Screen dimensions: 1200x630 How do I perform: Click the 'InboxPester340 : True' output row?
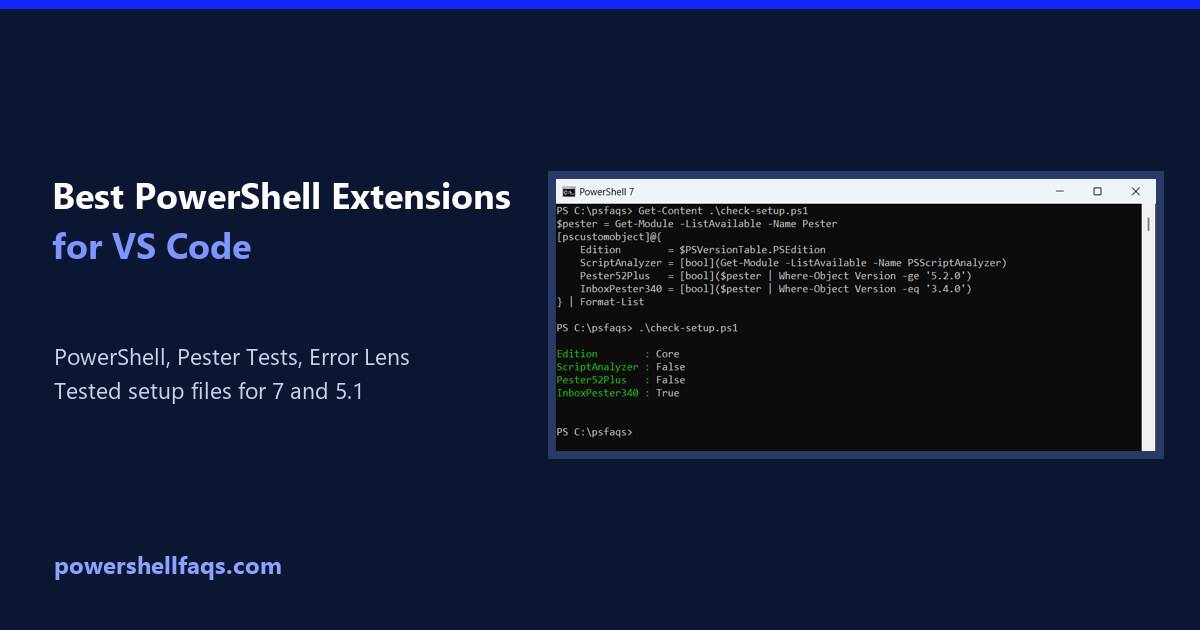[618, 393]
